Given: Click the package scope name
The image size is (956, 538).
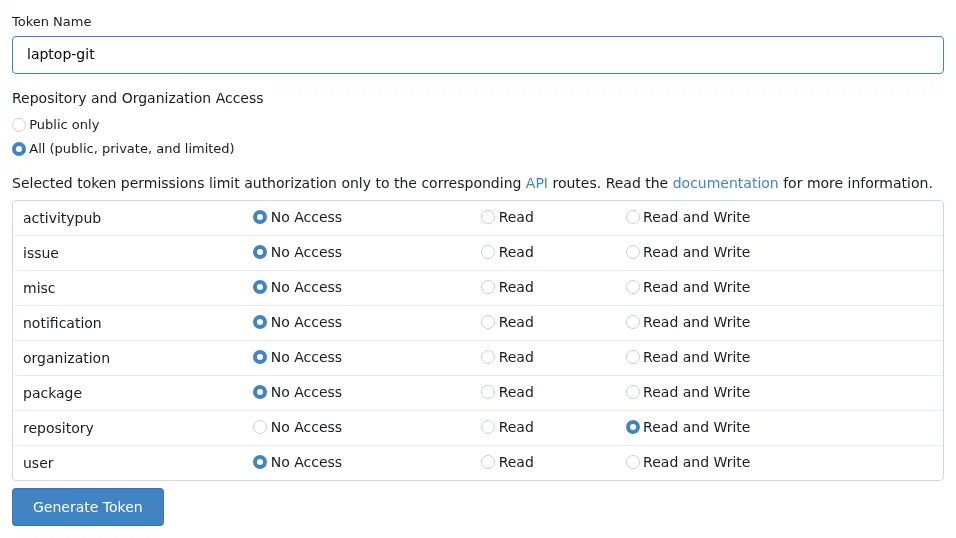Looking at the screenshot, I should pos(52,393).
